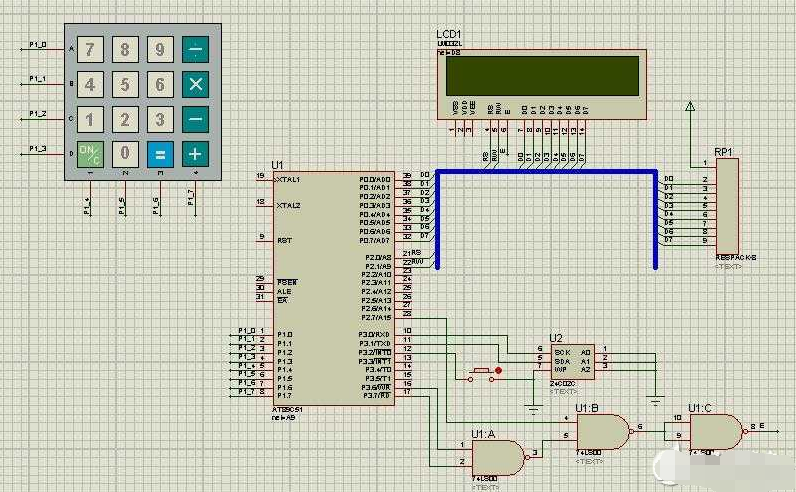Click the U1:A reference label
This screenshot has width=796, height=492.
click(483, 434)
